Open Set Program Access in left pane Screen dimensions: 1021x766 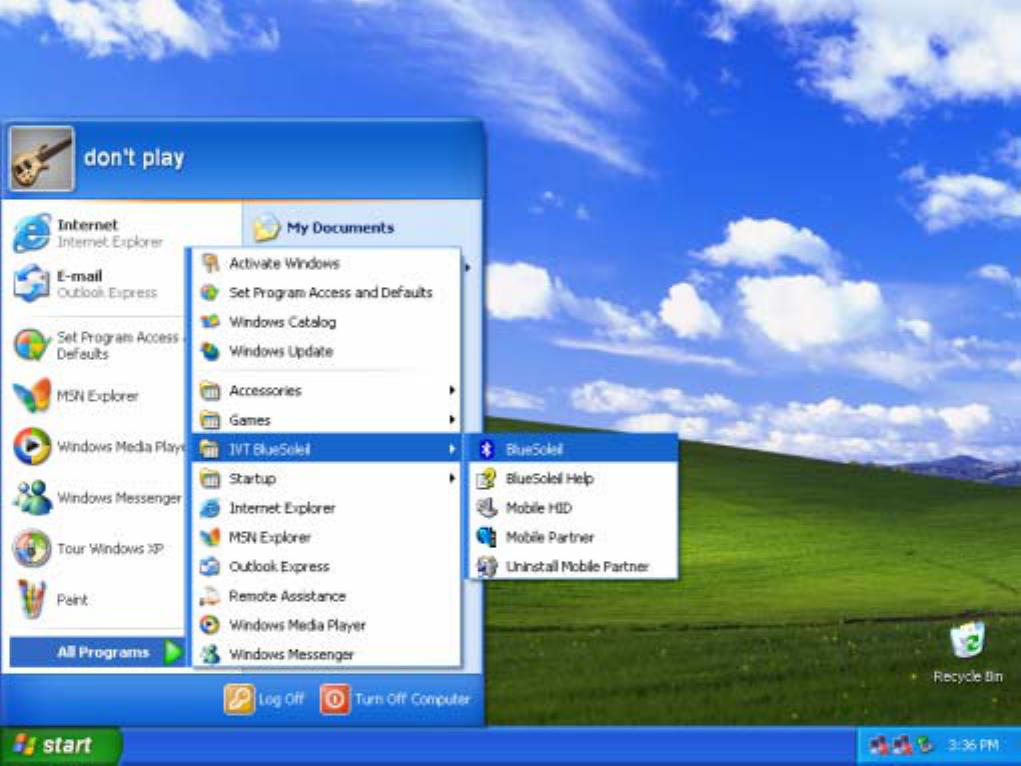click(98, 345)
